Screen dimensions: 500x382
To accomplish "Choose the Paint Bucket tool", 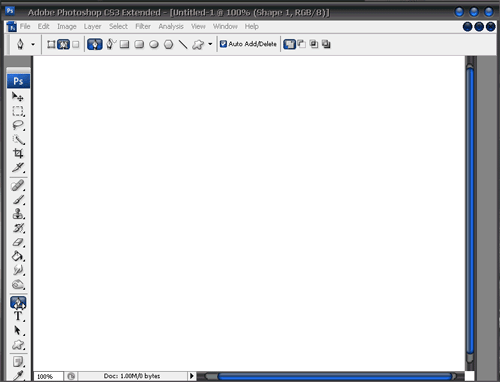I will 18,256.
